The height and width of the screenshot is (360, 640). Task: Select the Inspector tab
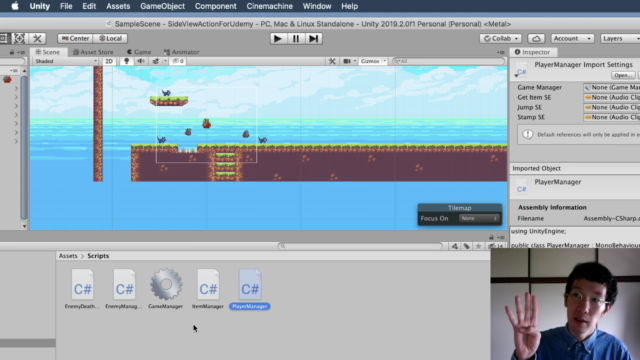point(532,52)
